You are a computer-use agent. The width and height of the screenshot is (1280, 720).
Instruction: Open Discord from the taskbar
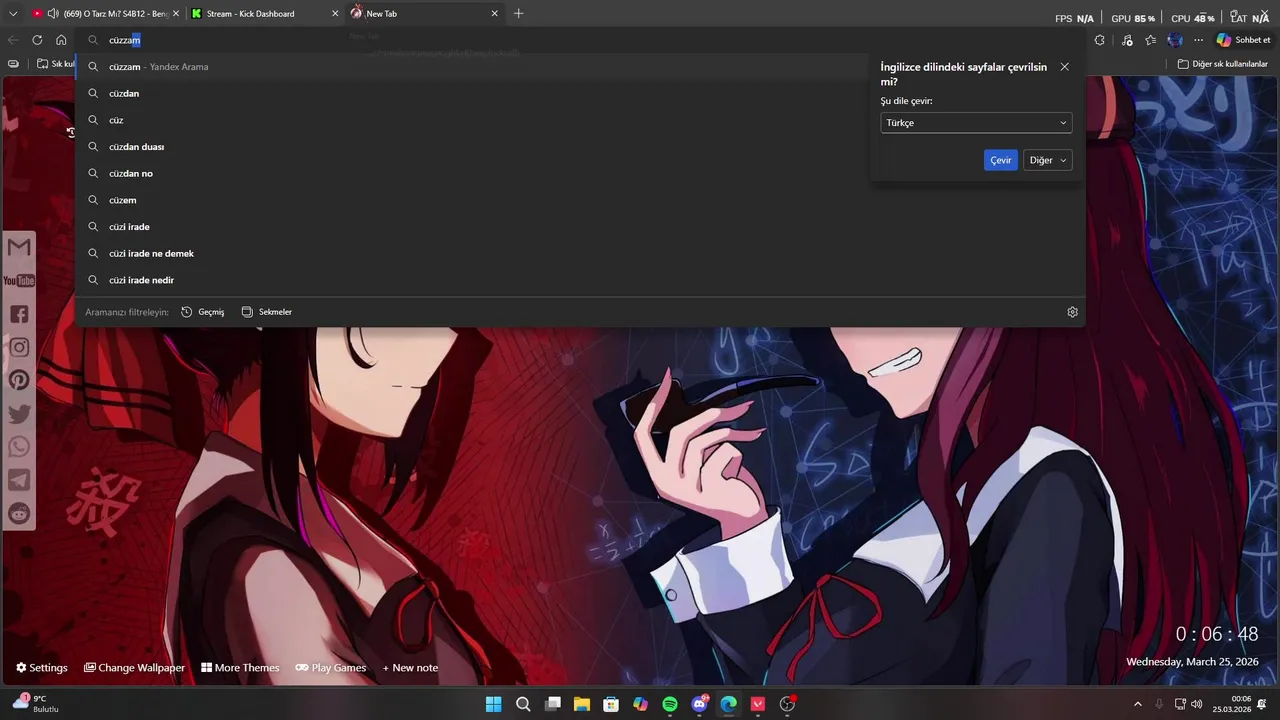pos(700,704)
